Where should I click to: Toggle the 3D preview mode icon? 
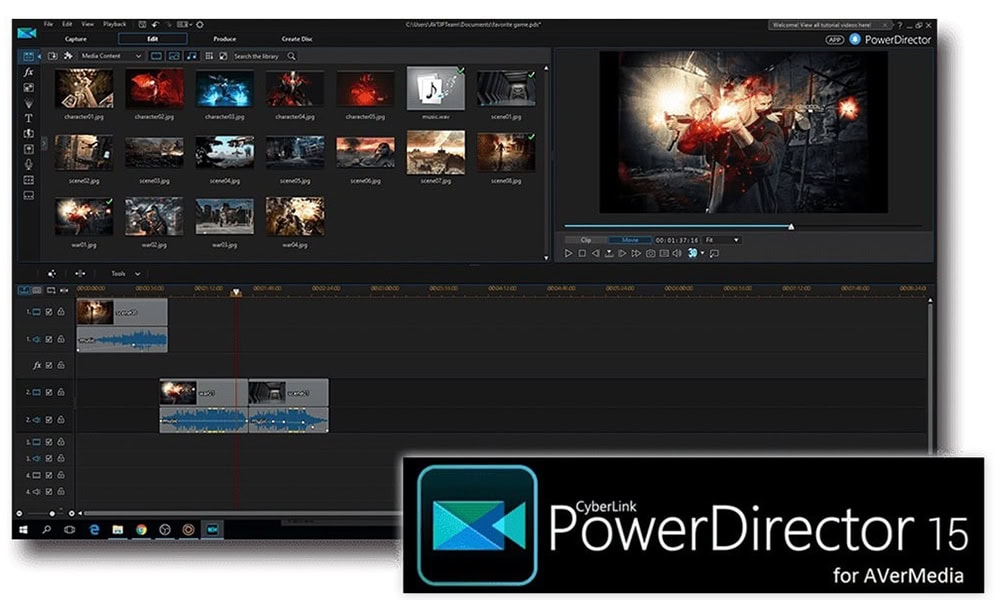click(x=693, y=253)
